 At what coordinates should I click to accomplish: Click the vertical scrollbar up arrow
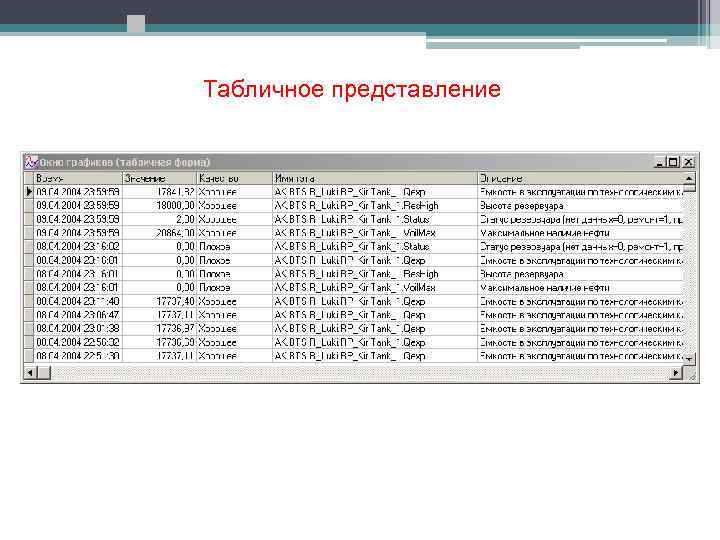(x=689, y=178)
